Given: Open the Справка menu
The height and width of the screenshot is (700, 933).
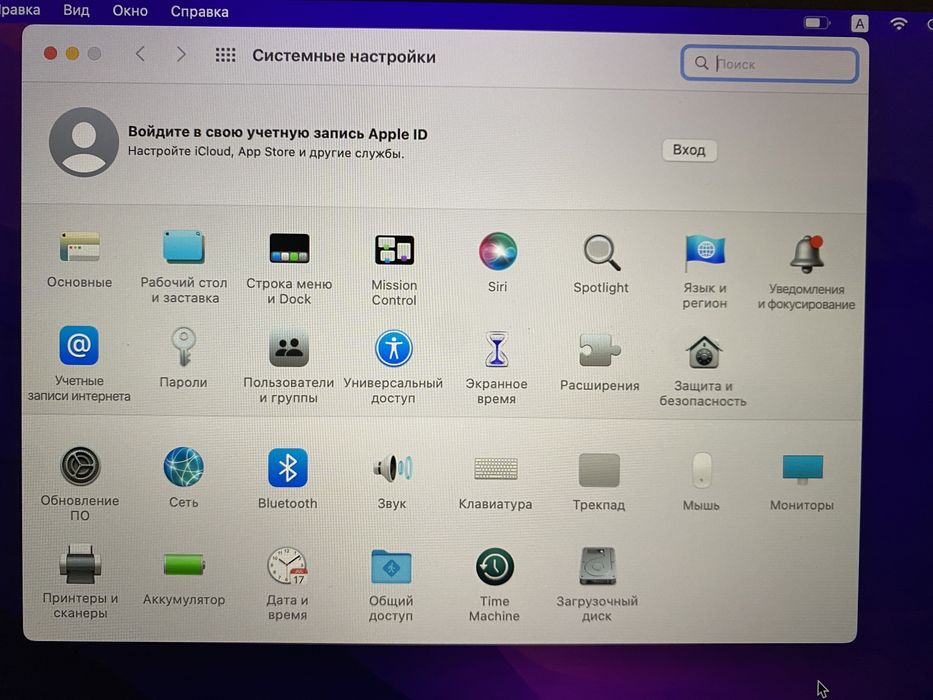Looking at the screenshot, I should [x=199, y=12].
